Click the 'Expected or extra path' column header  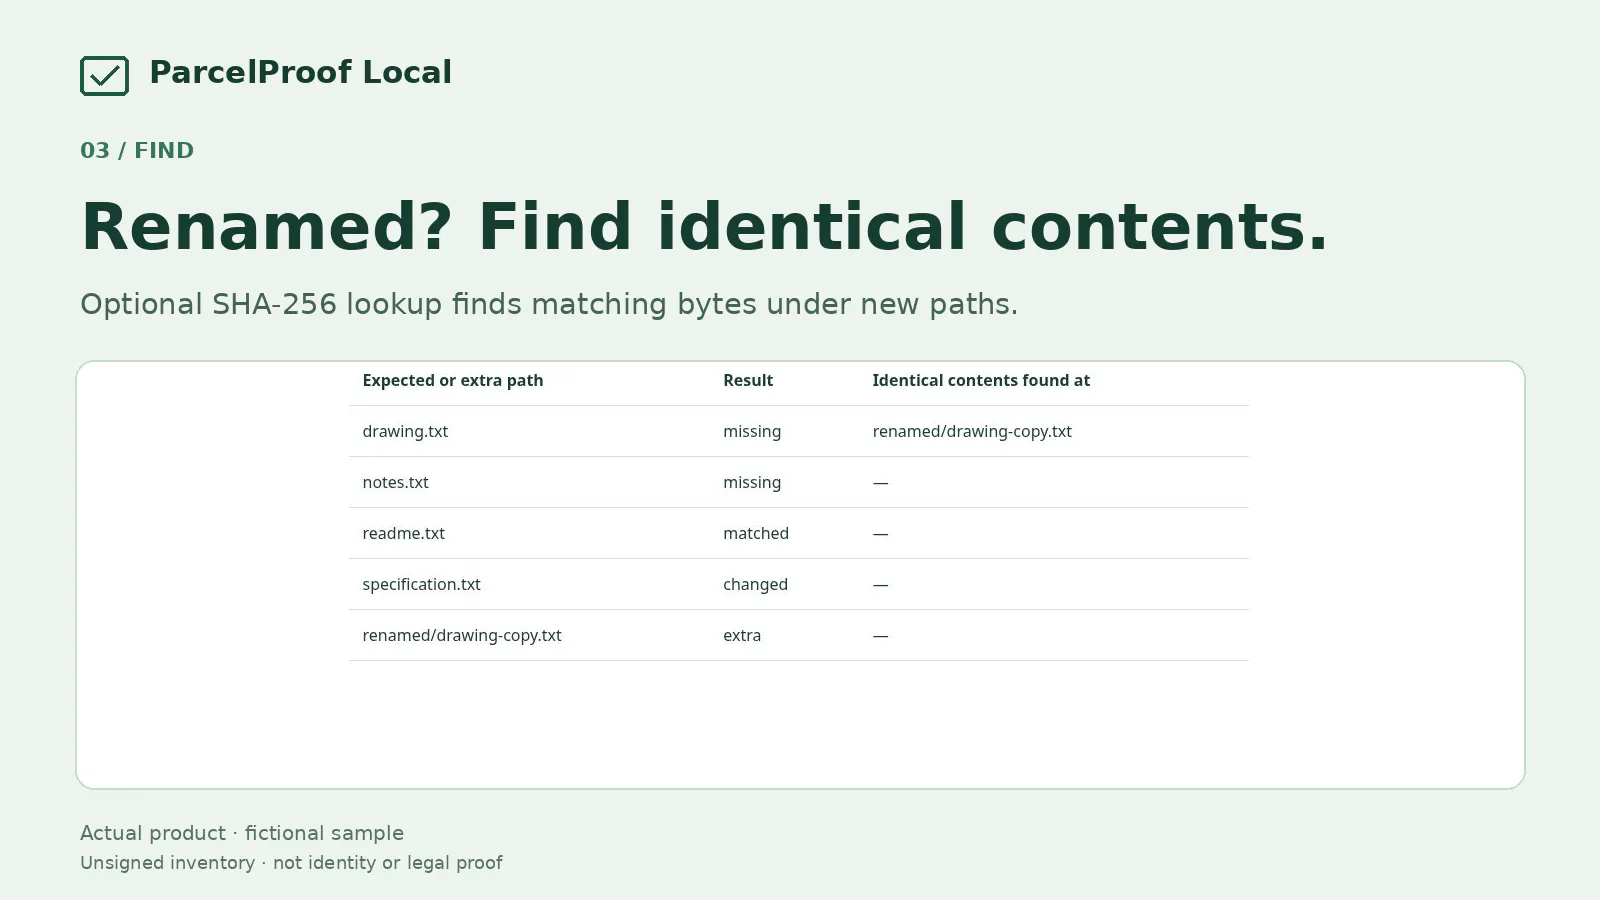pyautogui.click(x=453, y=380)
